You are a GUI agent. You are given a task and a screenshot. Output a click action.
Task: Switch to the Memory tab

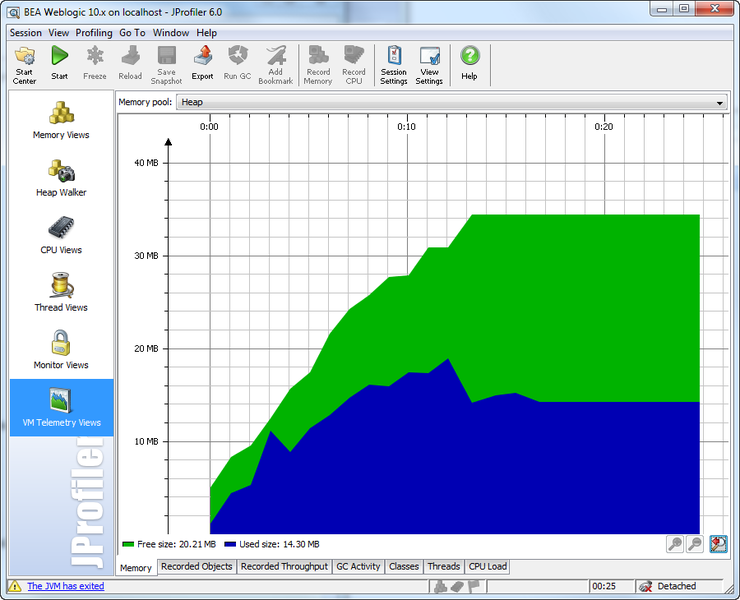click(x=135, y=568)
